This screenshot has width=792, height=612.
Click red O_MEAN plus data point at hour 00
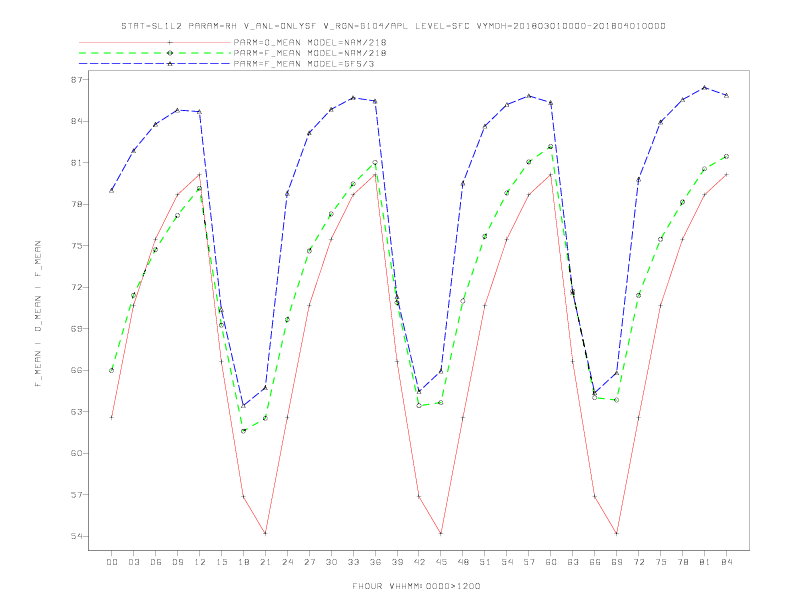point(112,417)
